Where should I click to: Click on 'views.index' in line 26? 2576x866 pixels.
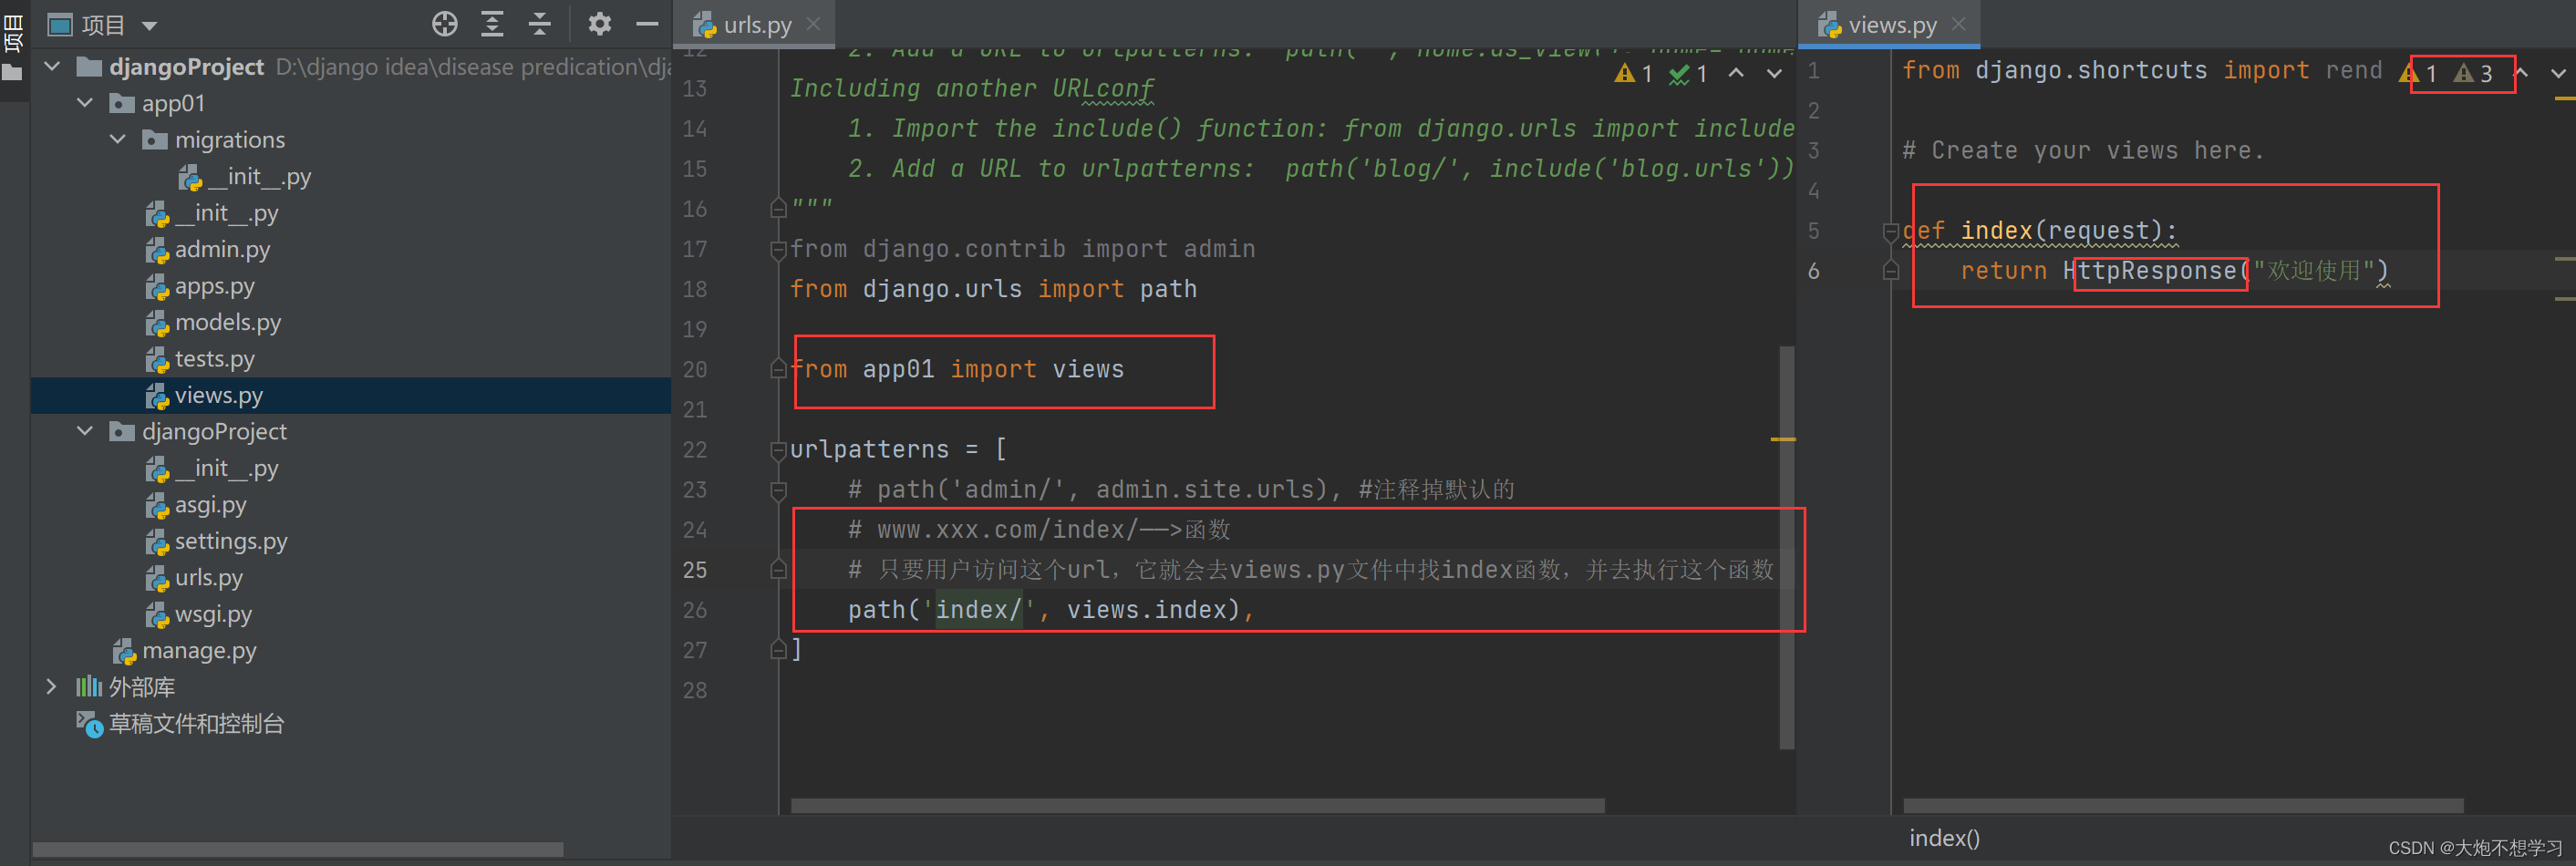coord(1146,610)
